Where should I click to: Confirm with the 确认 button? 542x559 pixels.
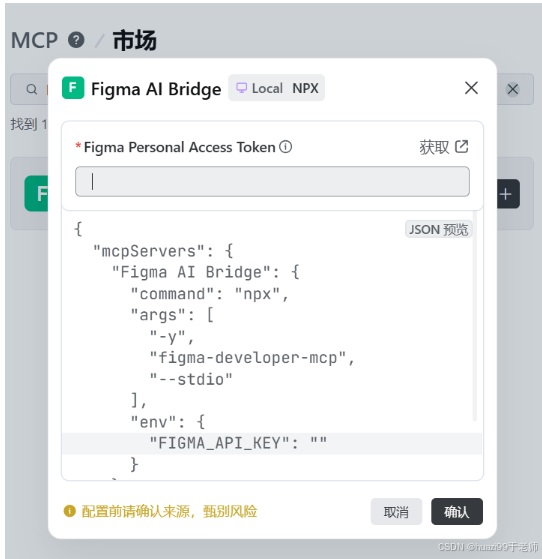pos(457,512)
